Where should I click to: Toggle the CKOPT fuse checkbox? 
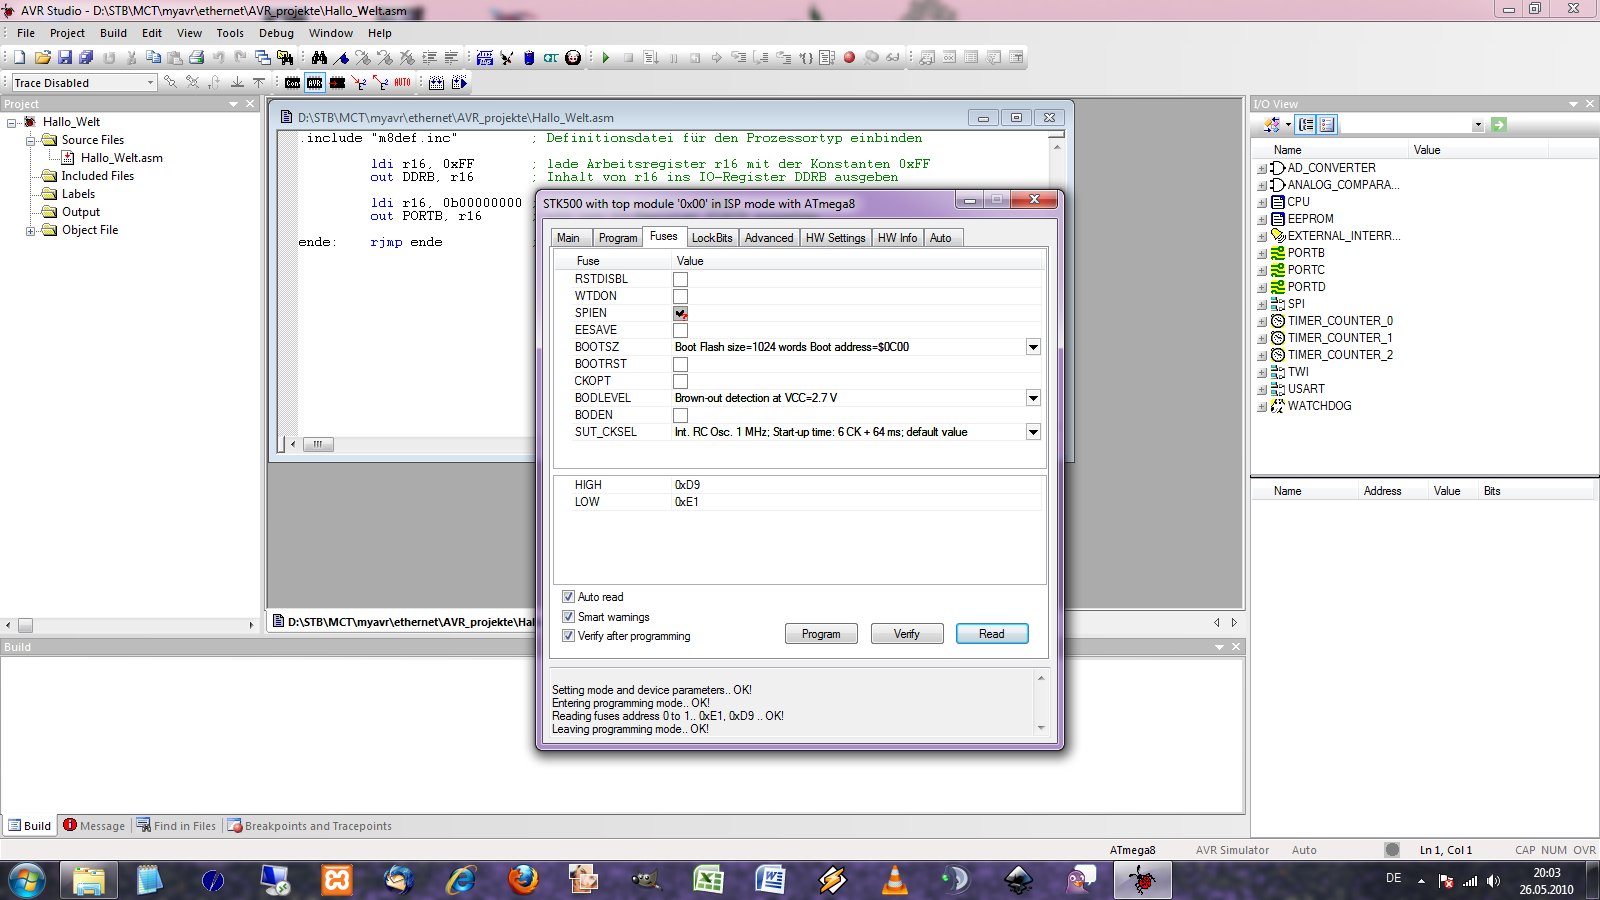(680, 381)
